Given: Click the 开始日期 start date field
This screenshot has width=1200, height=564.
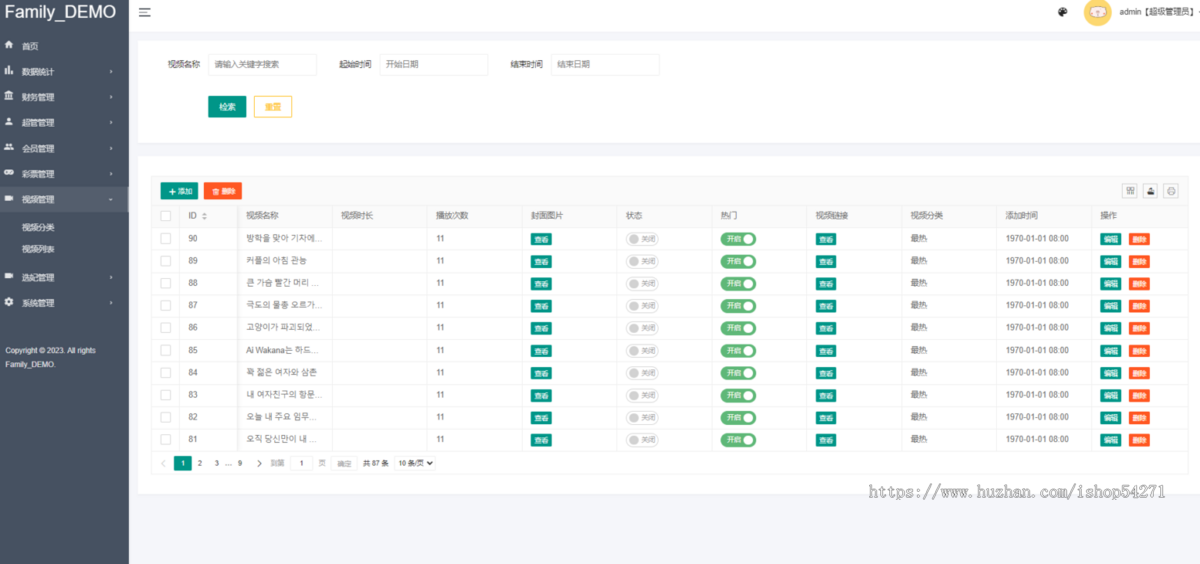Looking at the screenshot, I should [x=434, y=64].
